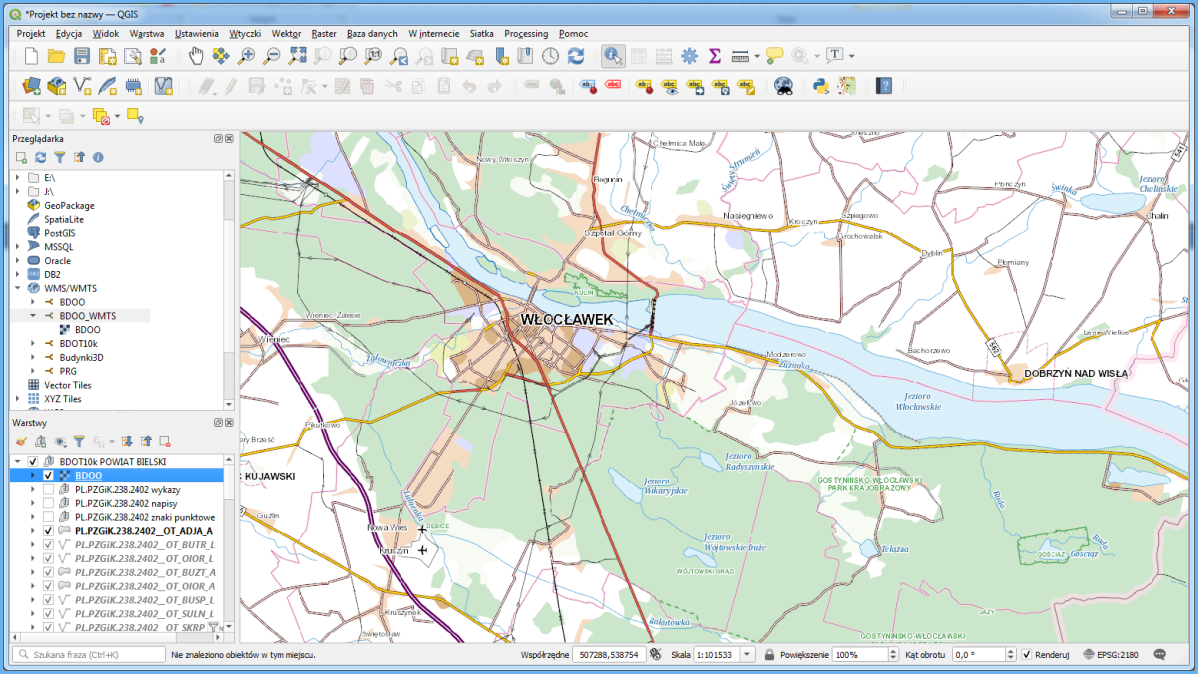Click the Refresh map icon

click(x=576, y=56)
